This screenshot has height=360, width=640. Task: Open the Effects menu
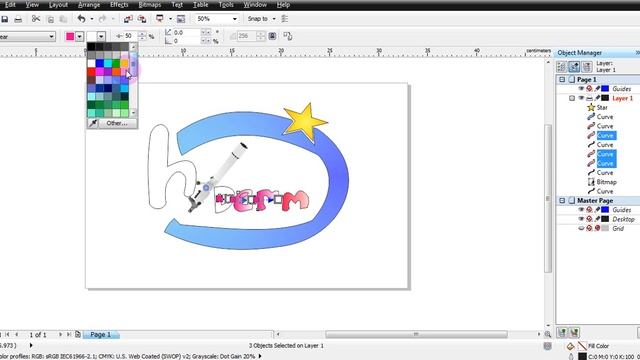coord(119,4)
